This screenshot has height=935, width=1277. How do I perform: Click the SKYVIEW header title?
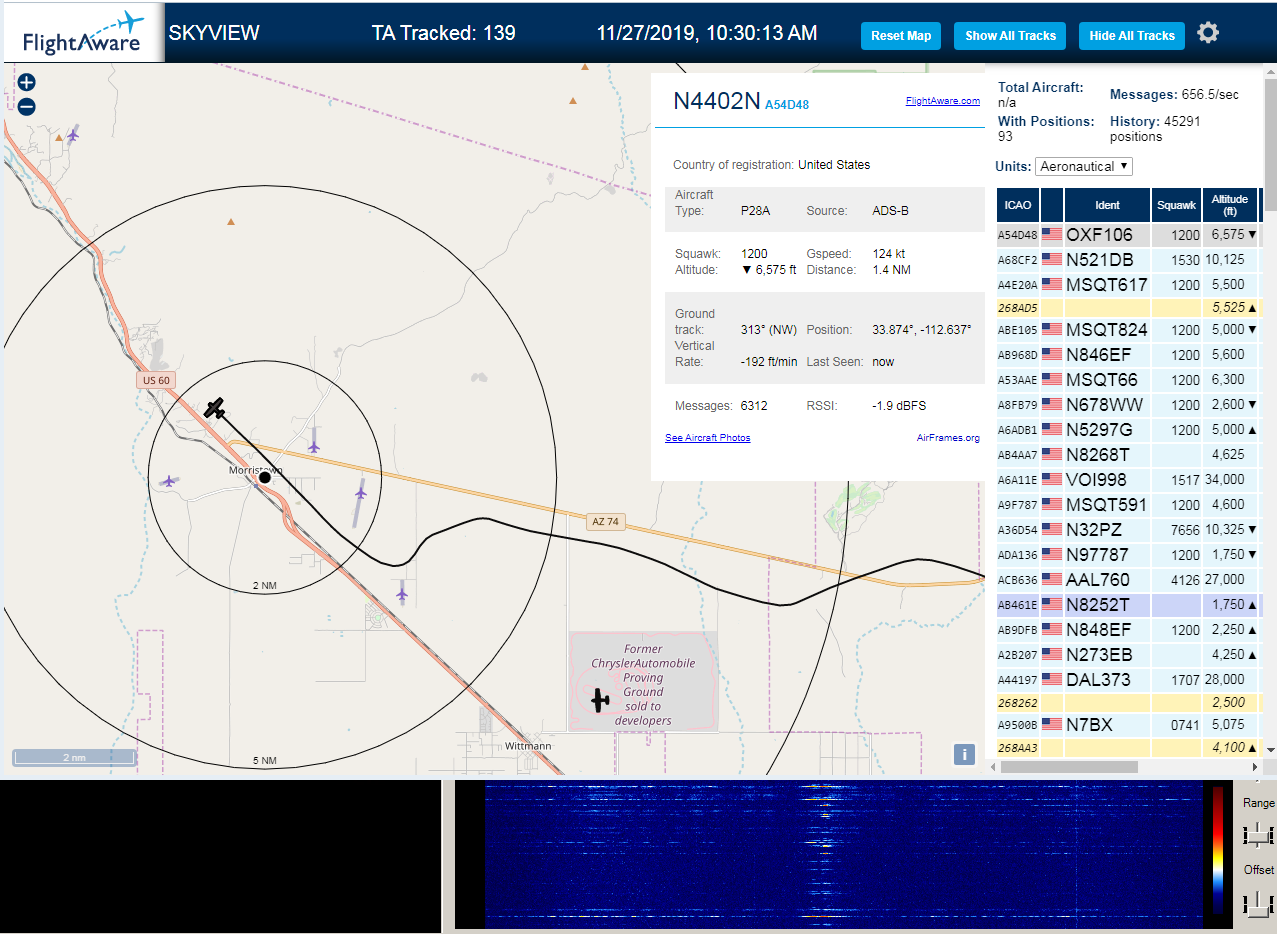click(x=214, y=33)
